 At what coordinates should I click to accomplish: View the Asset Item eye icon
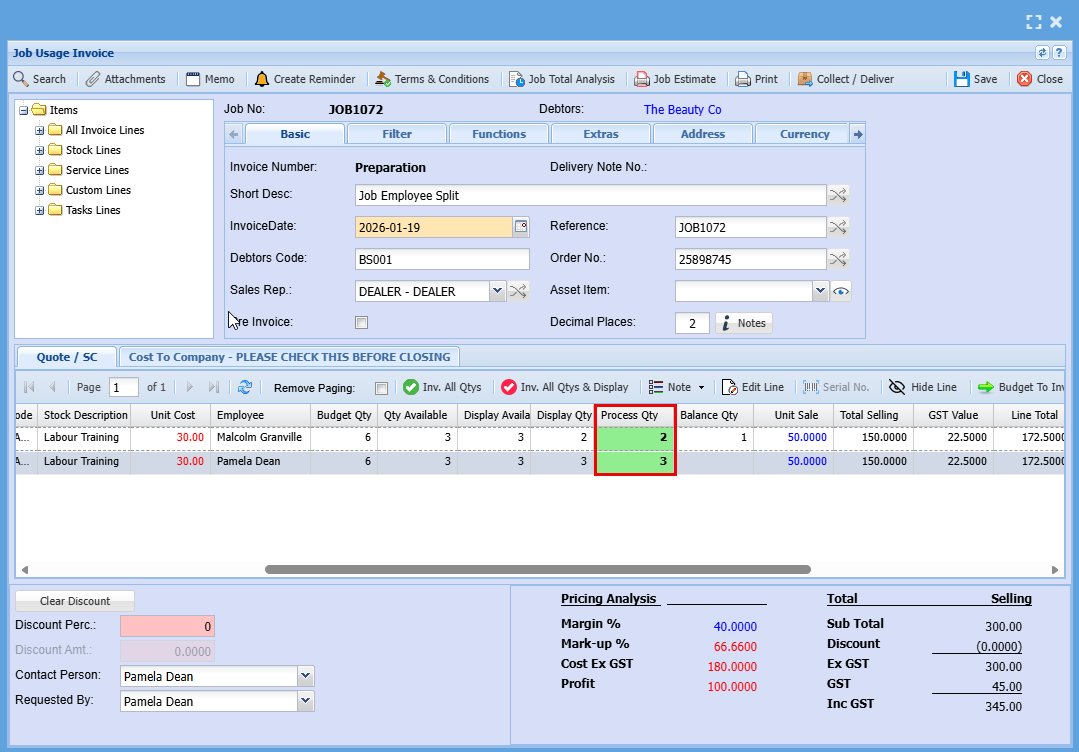pos(841,291)
